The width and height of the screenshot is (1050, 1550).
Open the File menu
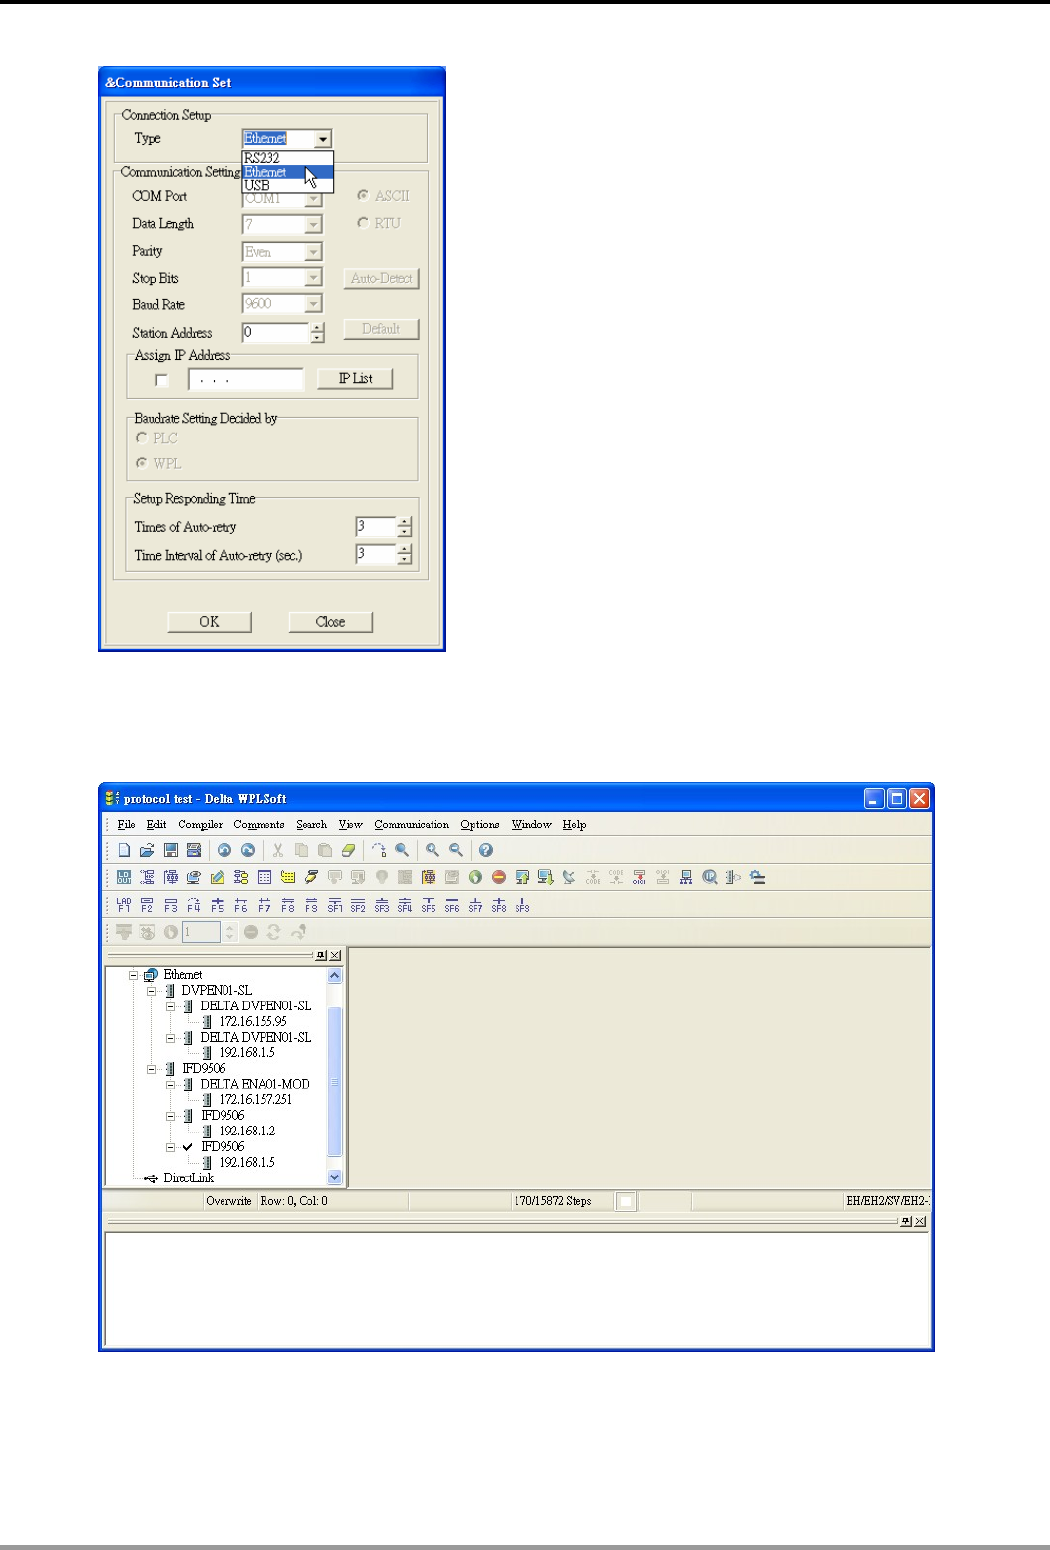point(126,825)
